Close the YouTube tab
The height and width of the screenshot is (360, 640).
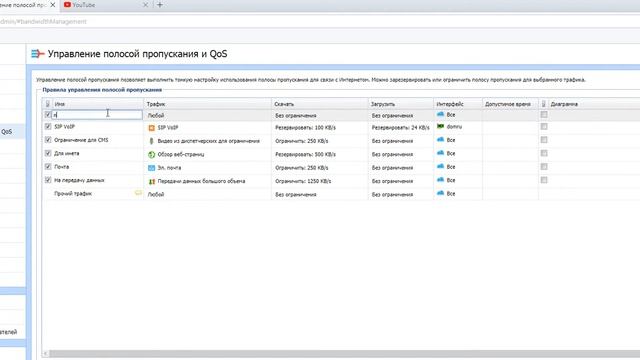pos(145,5)
